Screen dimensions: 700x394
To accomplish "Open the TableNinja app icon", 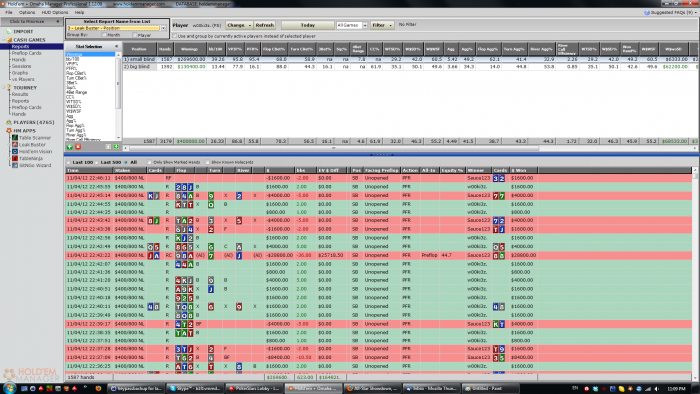I will point(15,158).
